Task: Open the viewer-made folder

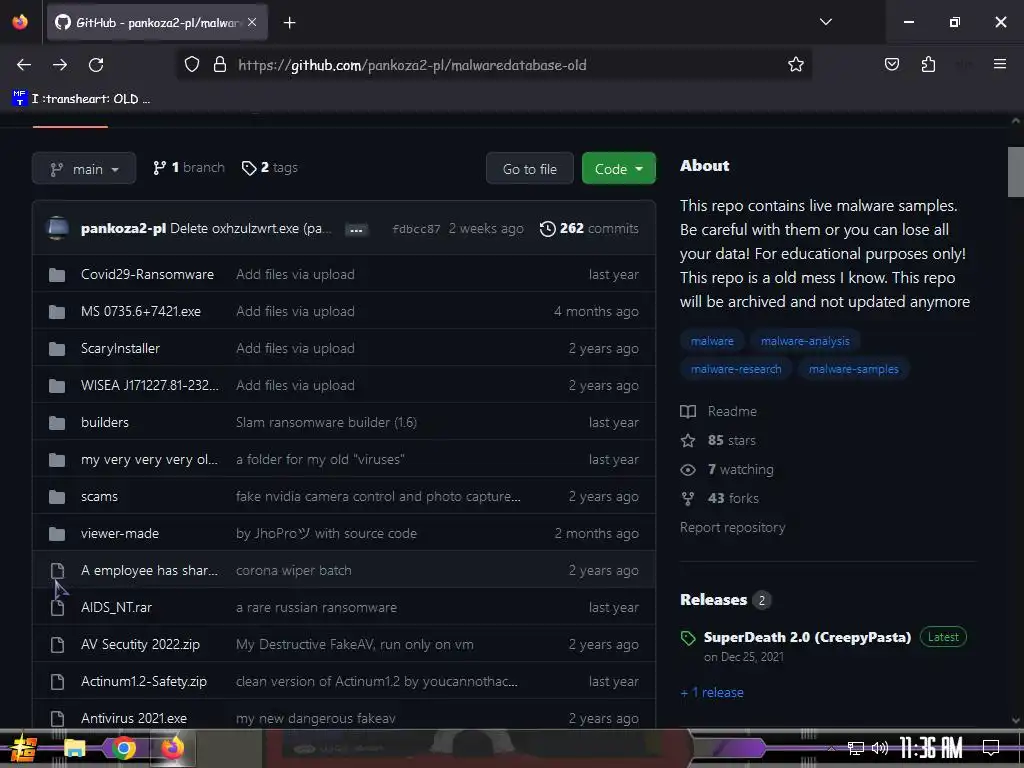Action: 120,534
